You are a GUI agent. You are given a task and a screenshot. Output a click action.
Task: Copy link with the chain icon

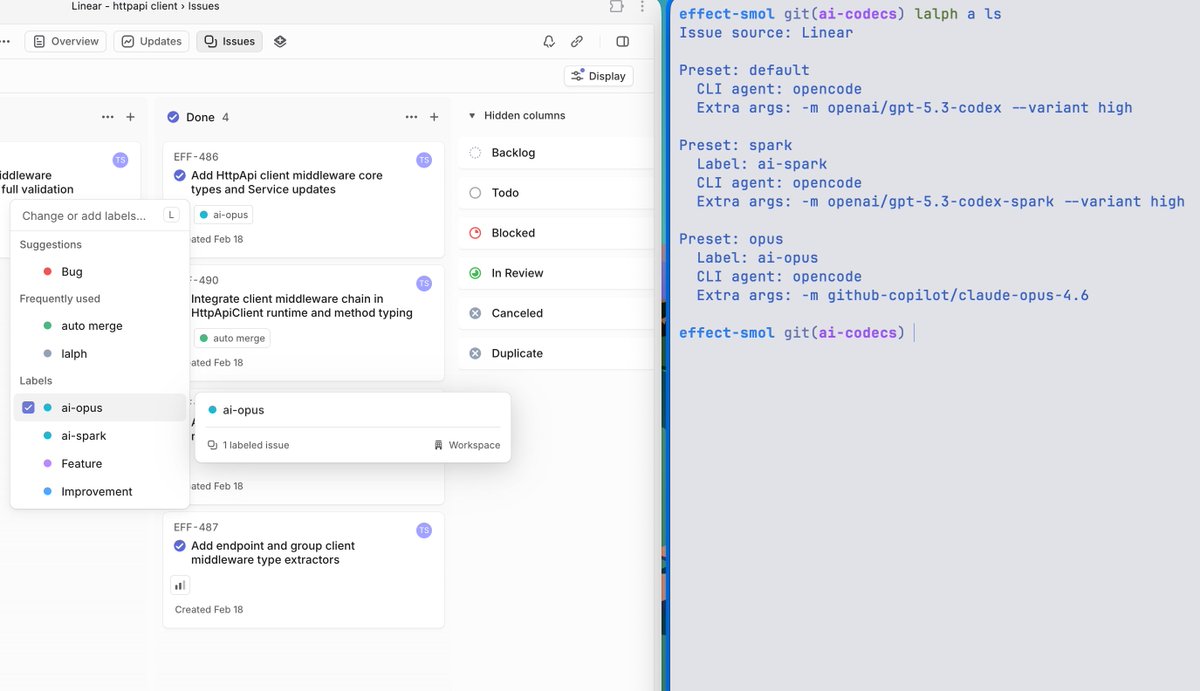577,41
